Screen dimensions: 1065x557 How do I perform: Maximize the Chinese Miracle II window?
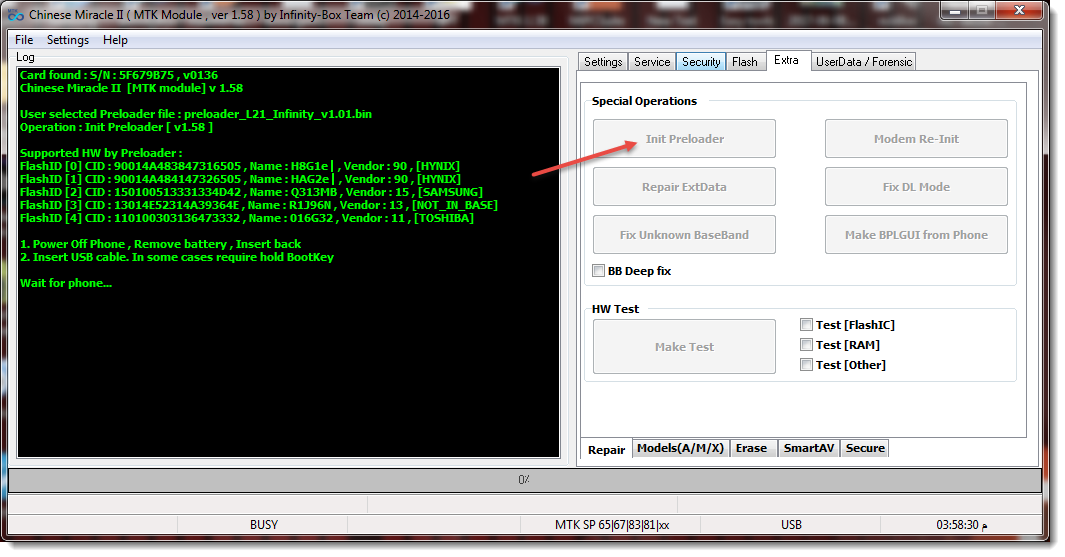[982, 11]
